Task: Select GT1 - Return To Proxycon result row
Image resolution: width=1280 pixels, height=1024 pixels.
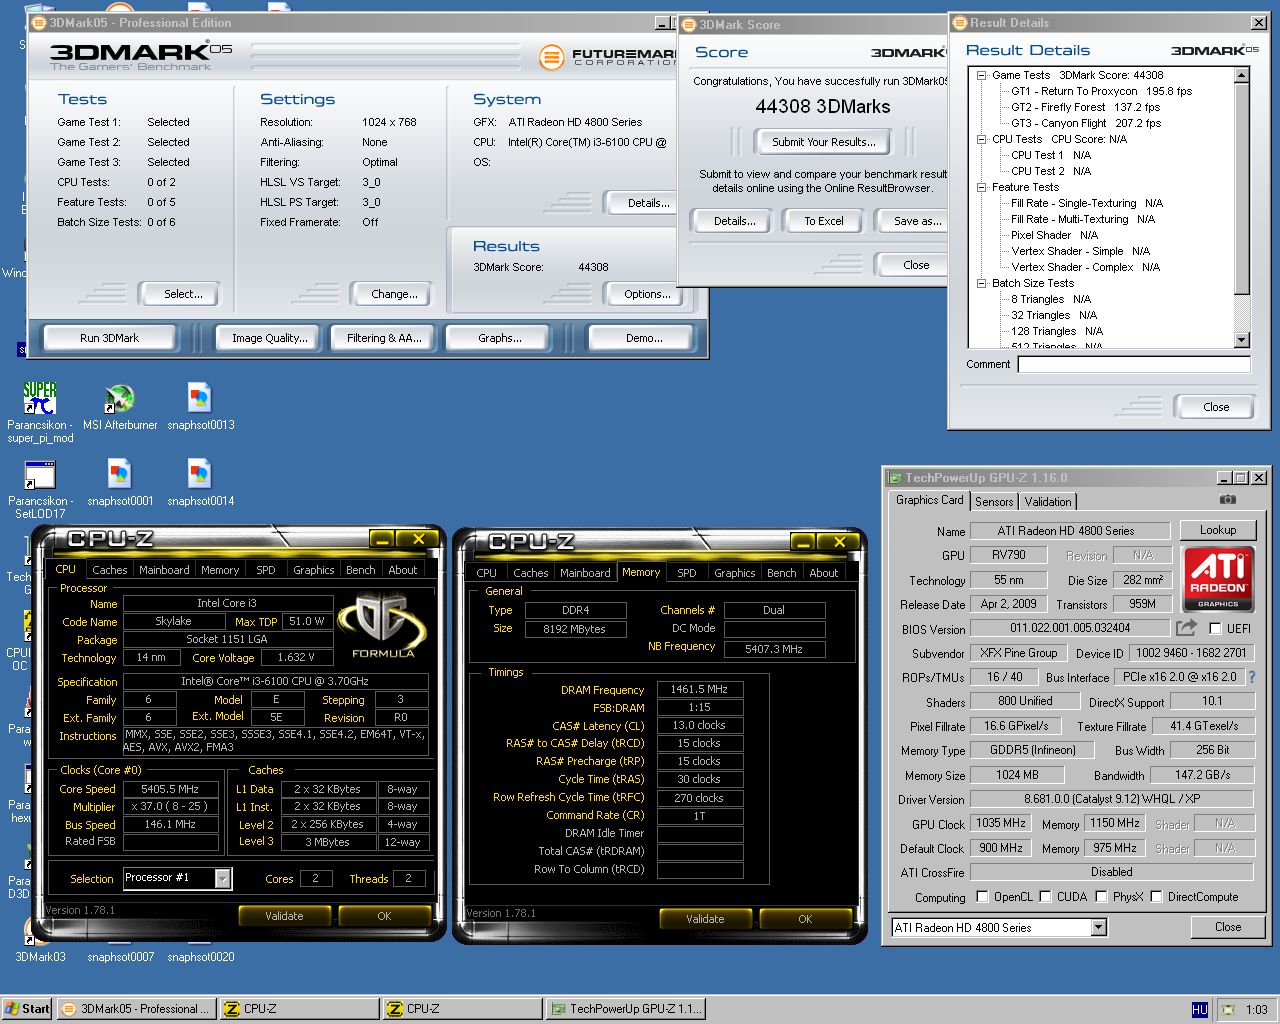Action: point(1101,91)
